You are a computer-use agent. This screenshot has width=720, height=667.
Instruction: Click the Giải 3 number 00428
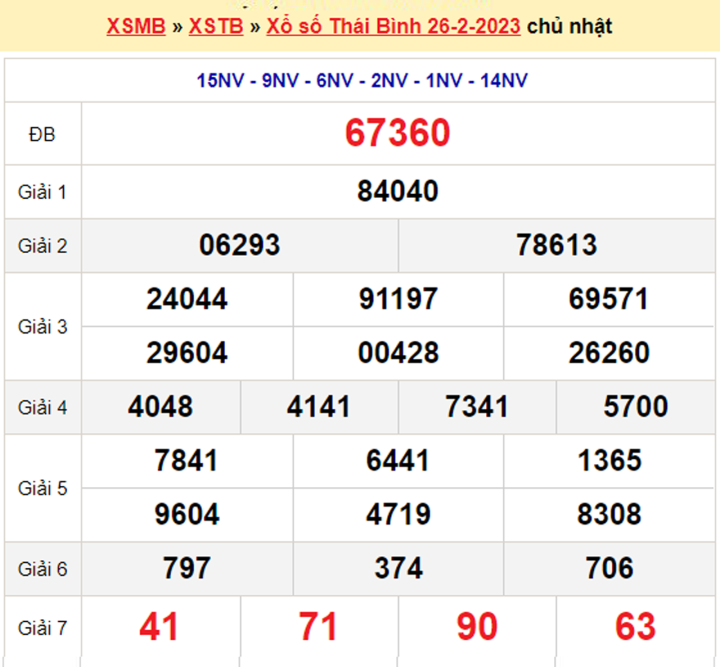pos(398,353)
